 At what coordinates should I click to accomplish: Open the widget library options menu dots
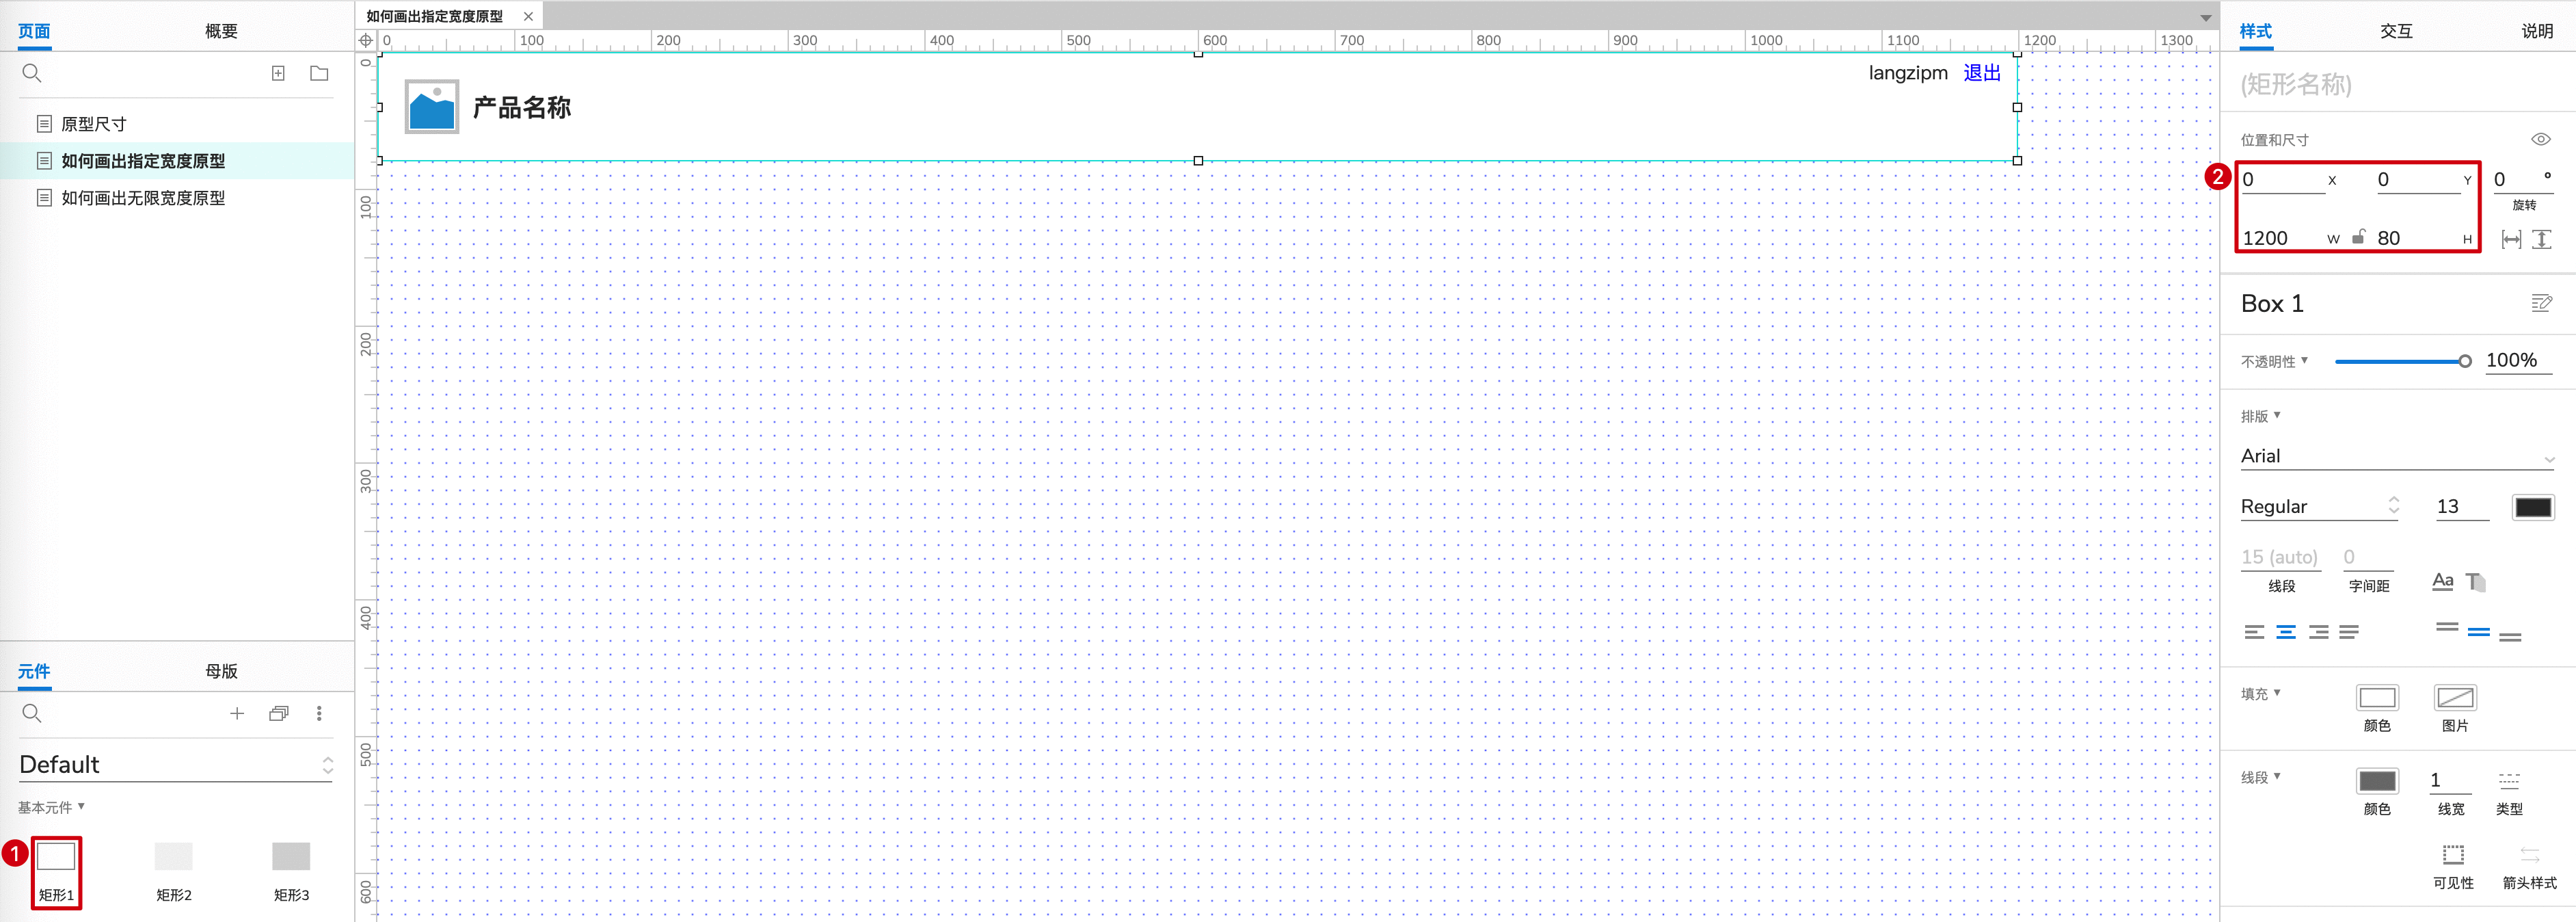pos(319,713)
